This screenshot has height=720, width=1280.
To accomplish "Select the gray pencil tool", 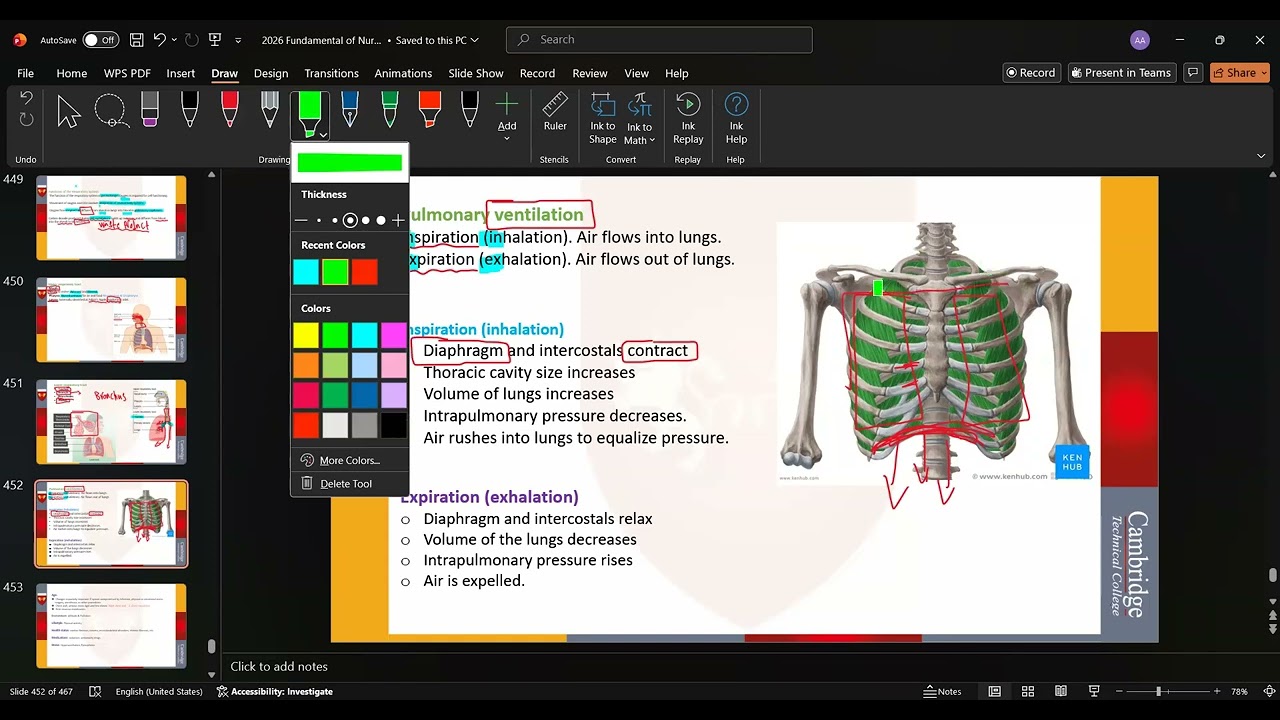I will click(269, 110).
